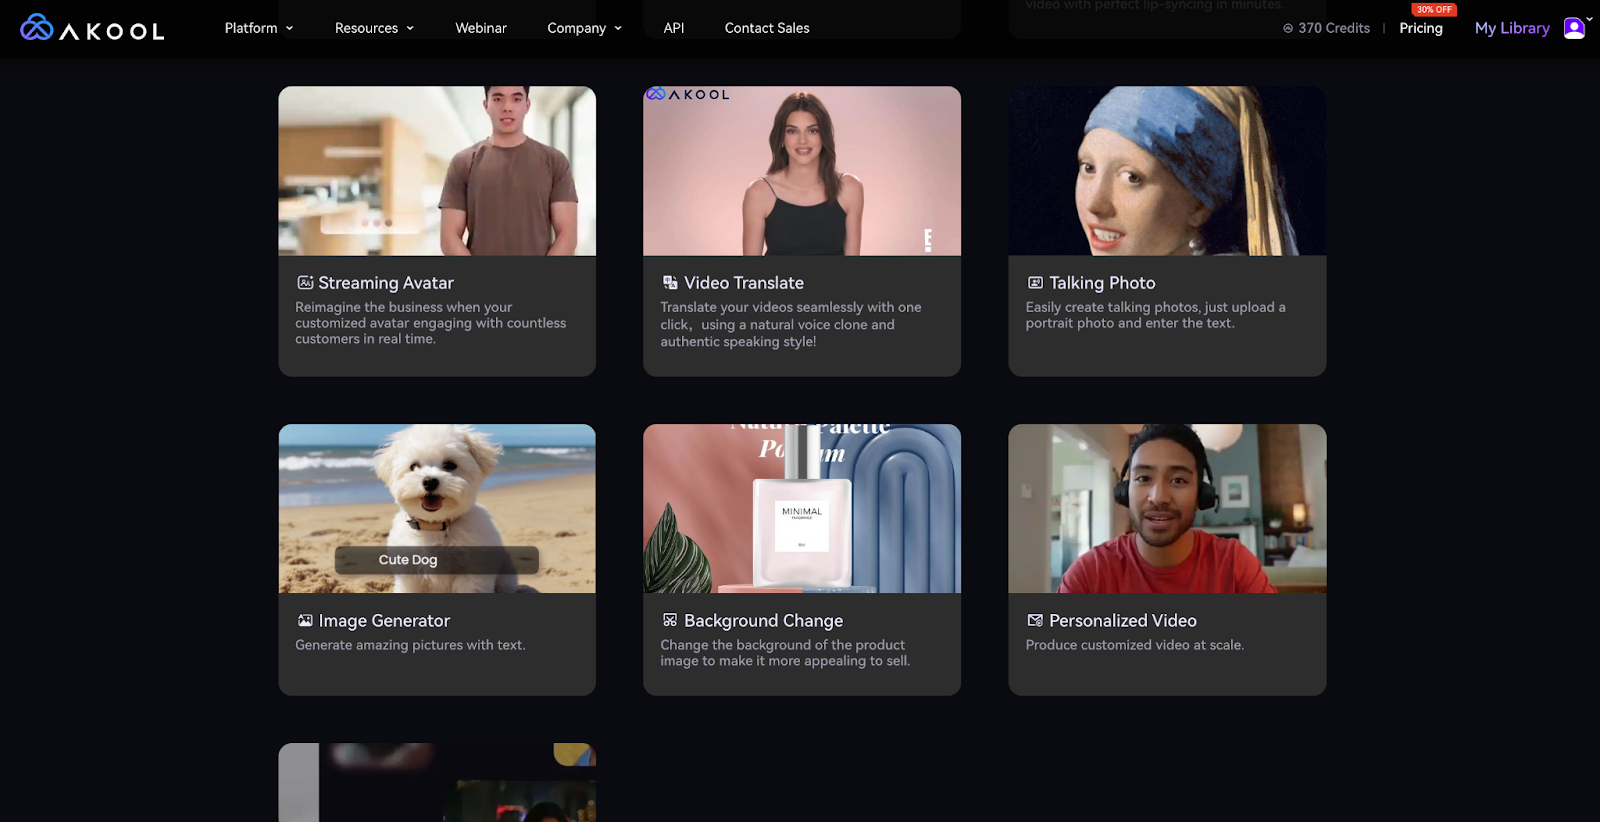
Task: Open the Streaming Avatar preview thumbnail
Action: coord(437,171)
